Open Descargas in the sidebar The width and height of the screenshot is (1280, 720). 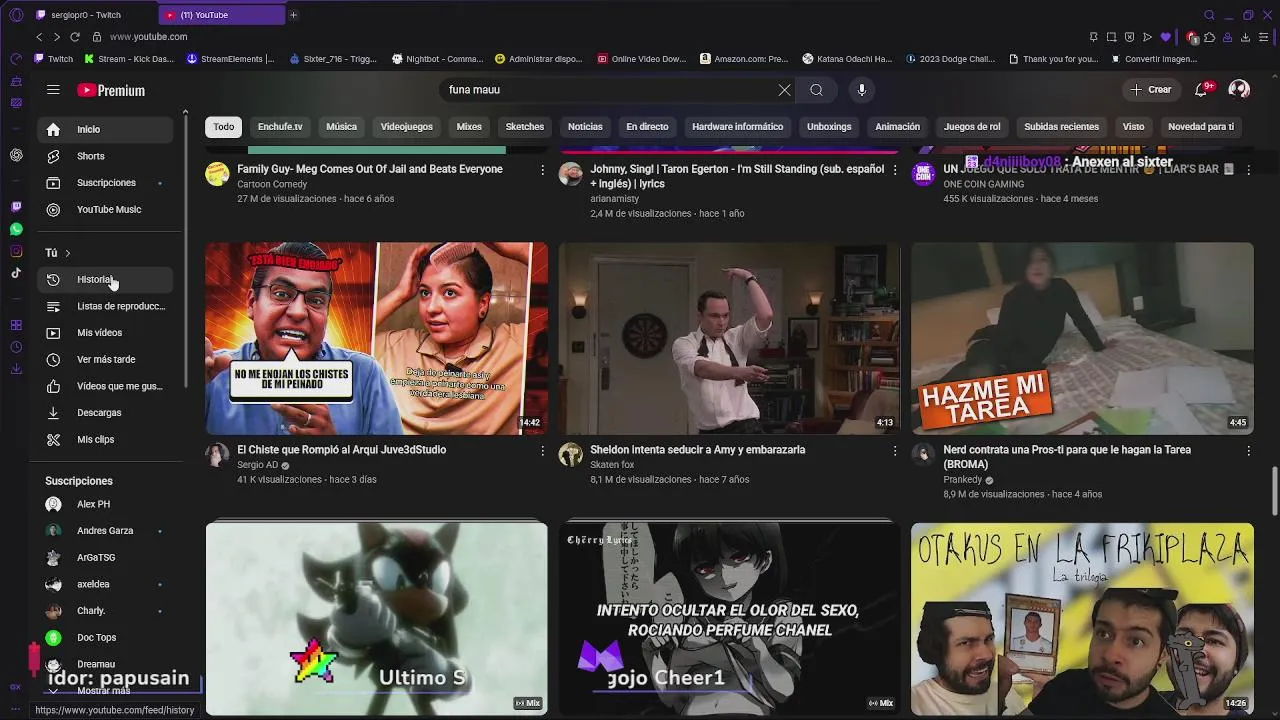point(105,413)
